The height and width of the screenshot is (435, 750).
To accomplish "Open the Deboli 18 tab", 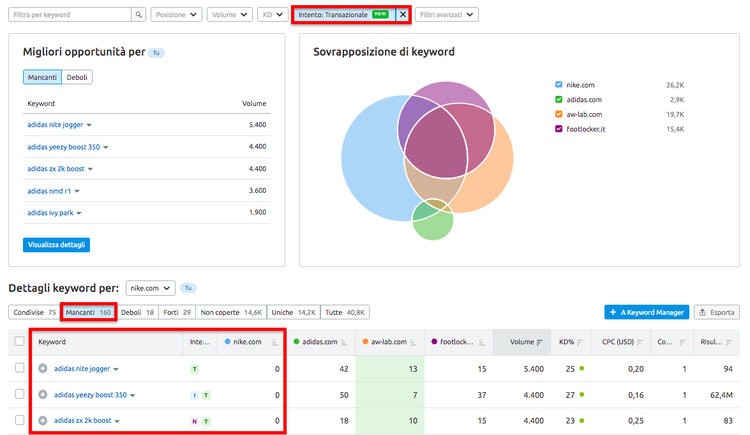I will coord(137,312).
